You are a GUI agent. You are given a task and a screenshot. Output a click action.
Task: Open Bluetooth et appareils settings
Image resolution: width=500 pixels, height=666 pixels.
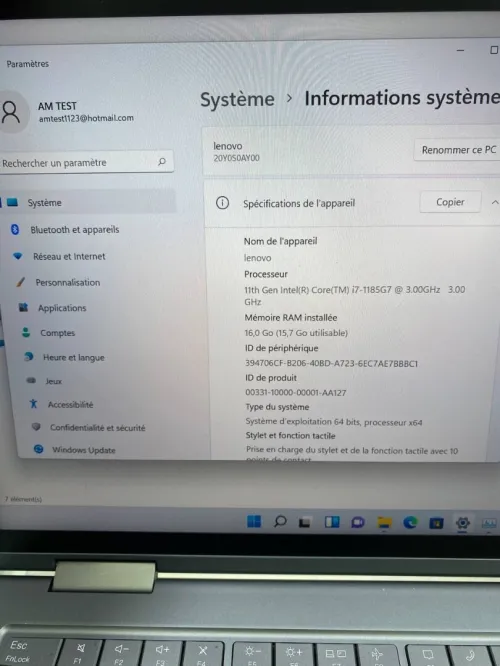coord(75,230)
